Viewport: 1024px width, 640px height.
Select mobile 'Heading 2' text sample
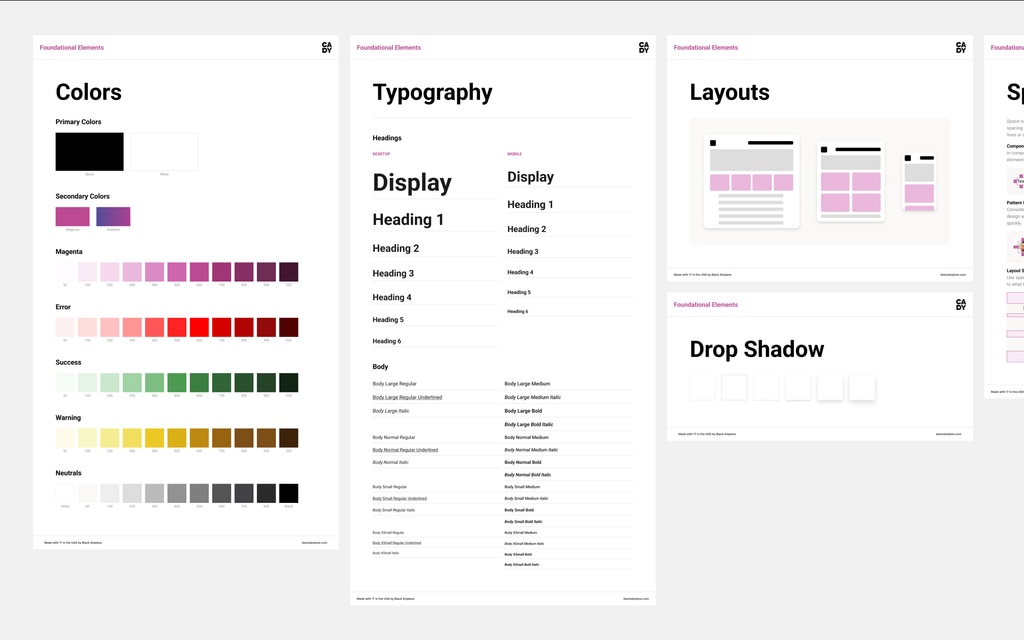(x=526, y=229)
